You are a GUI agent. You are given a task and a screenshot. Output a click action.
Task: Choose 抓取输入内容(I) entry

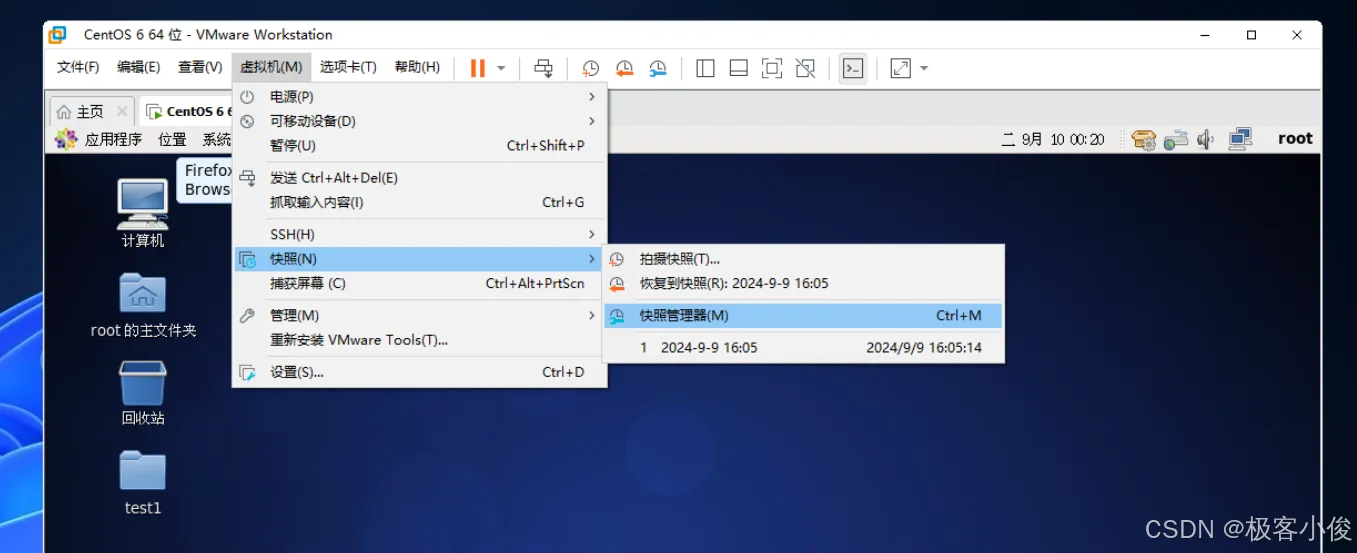[x=420, y=202]
